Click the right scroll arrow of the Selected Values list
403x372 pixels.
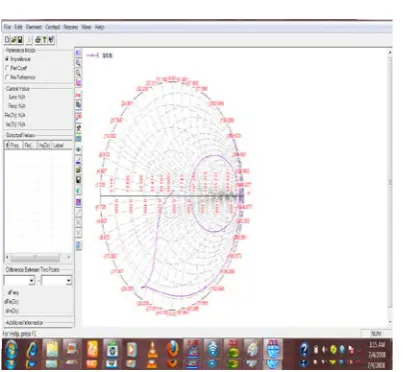pyautogui.click(x=69, y=257)
